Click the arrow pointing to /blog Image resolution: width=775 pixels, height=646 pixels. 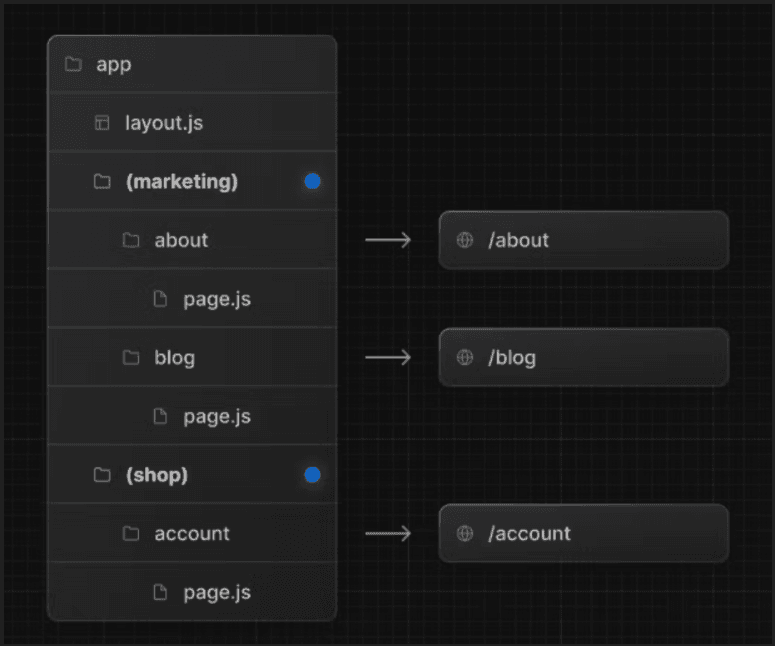pos(388,358)
